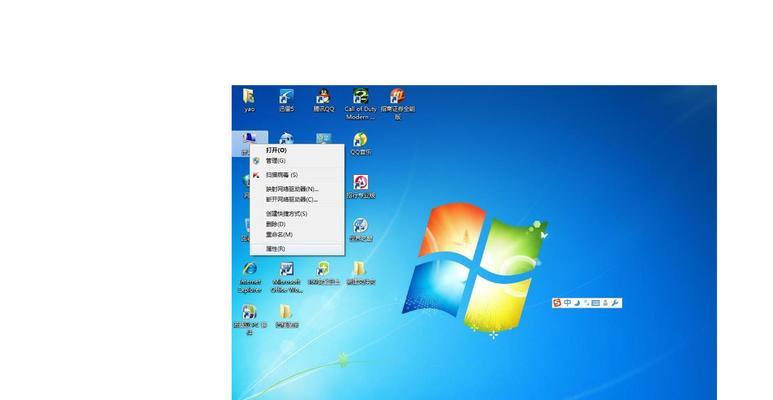Select the Microsoft Office Word shortcut

[x=286, y=277]
